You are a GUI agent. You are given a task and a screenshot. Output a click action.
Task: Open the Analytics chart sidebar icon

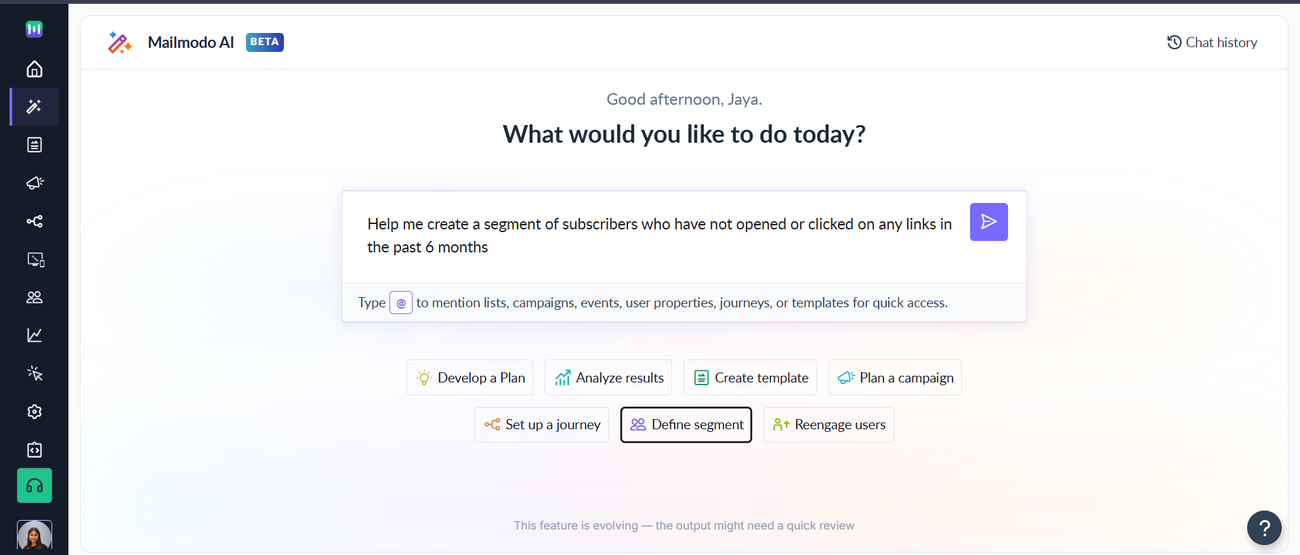tap(34, 335)
